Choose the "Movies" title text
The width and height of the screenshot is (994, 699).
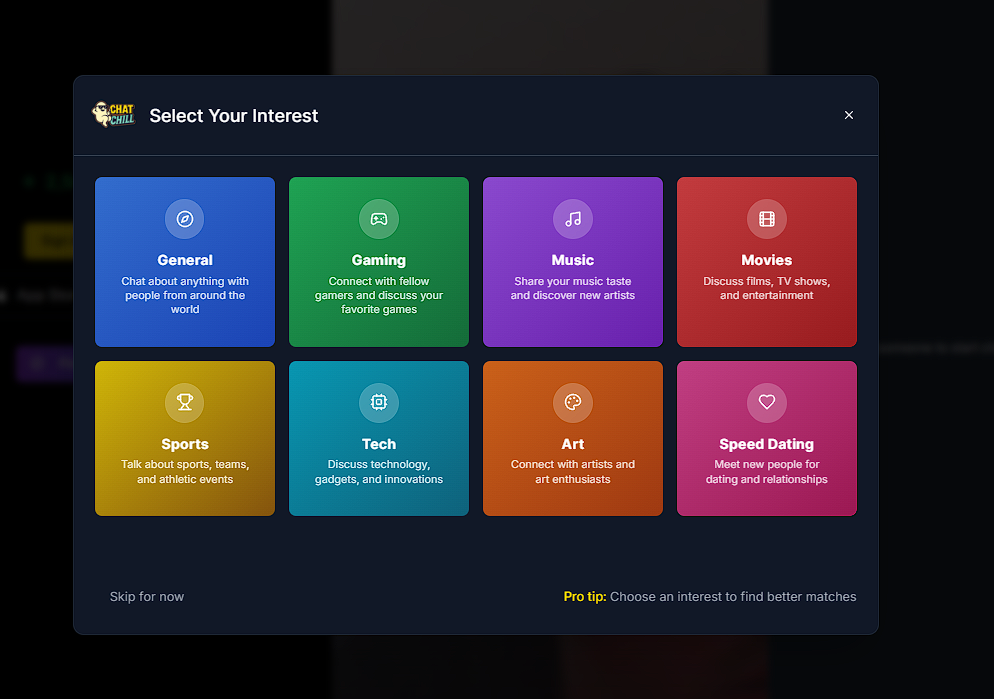point(767,260)
